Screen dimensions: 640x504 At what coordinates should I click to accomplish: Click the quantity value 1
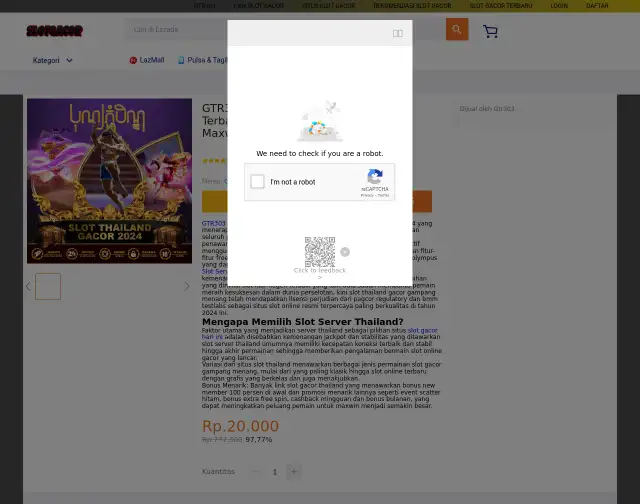point(275,472)
